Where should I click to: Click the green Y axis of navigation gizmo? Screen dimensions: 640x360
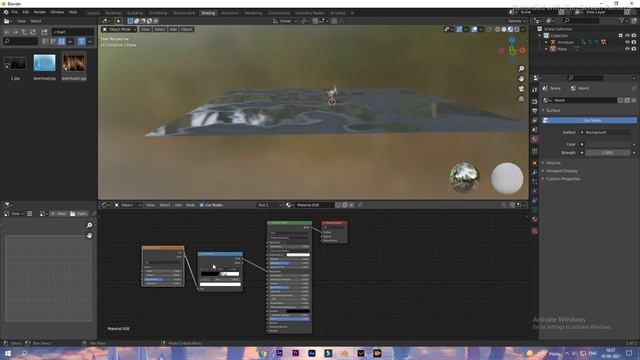point(512,51)
